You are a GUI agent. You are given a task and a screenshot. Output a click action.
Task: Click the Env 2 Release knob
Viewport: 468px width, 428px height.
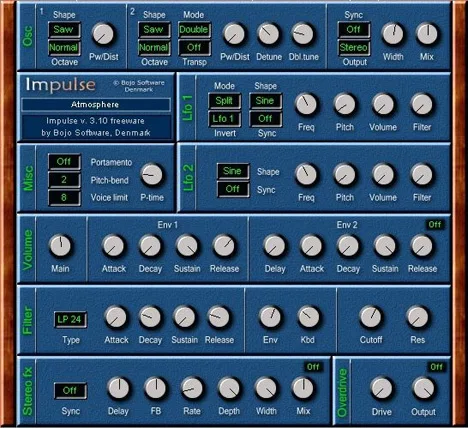422,246
